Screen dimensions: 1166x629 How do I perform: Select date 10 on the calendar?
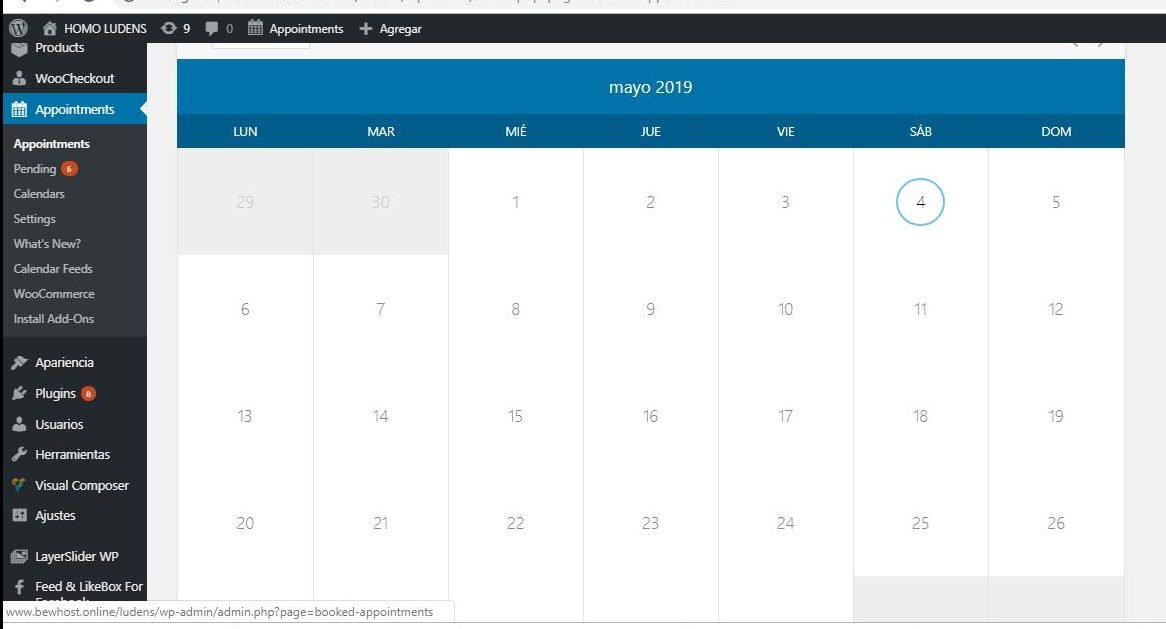point(785,309)
